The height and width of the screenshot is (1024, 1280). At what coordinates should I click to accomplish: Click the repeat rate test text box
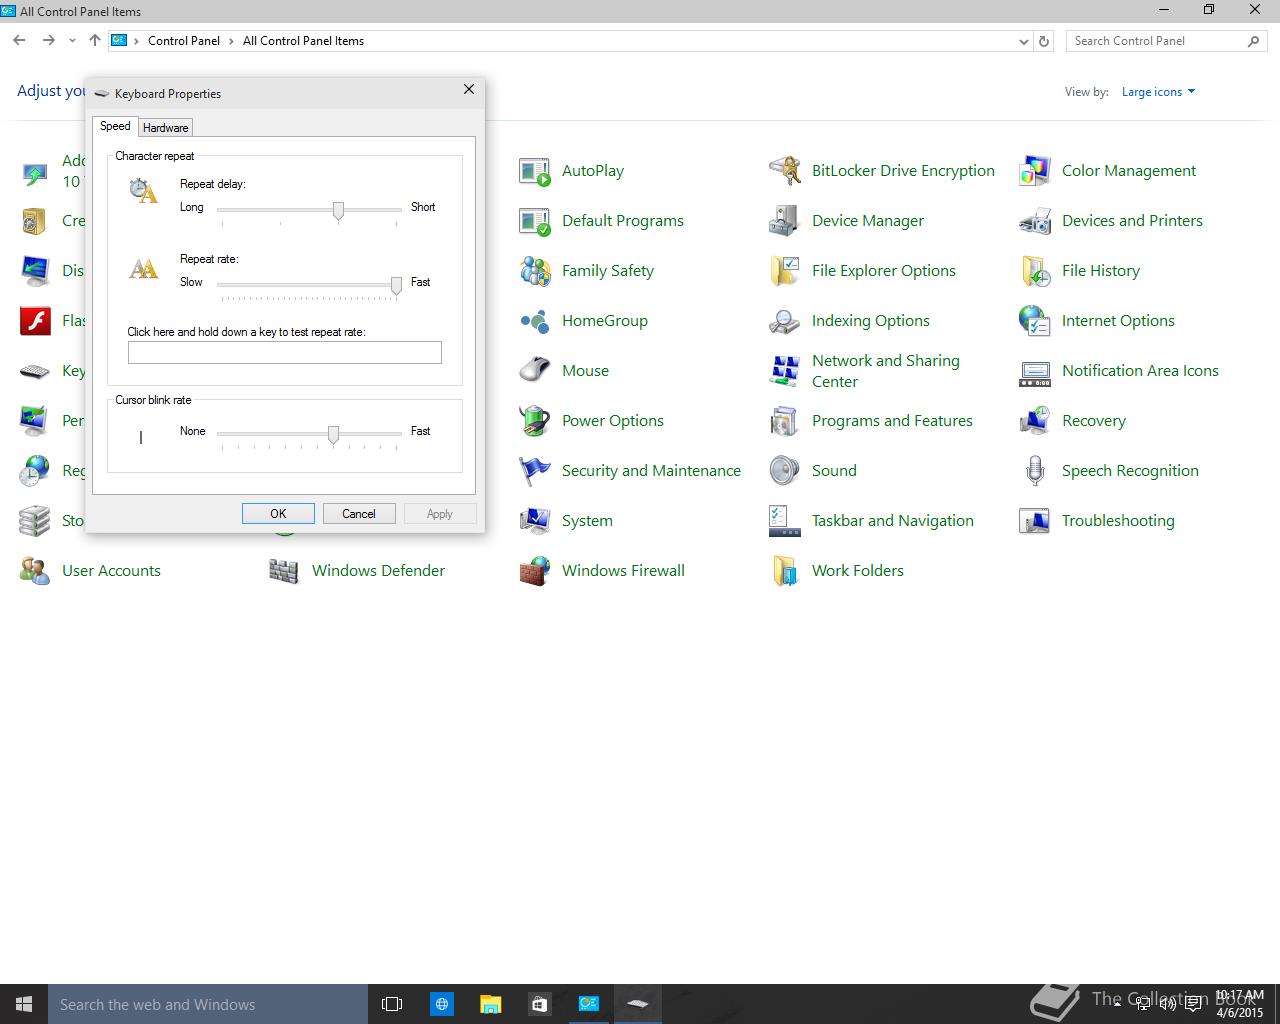pos(284,352)
